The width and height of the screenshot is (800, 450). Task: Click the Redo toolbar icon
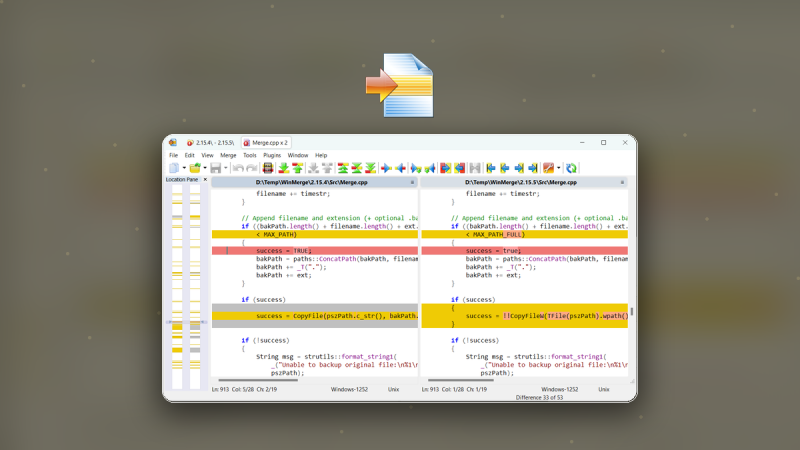click(x=252, y=168)
